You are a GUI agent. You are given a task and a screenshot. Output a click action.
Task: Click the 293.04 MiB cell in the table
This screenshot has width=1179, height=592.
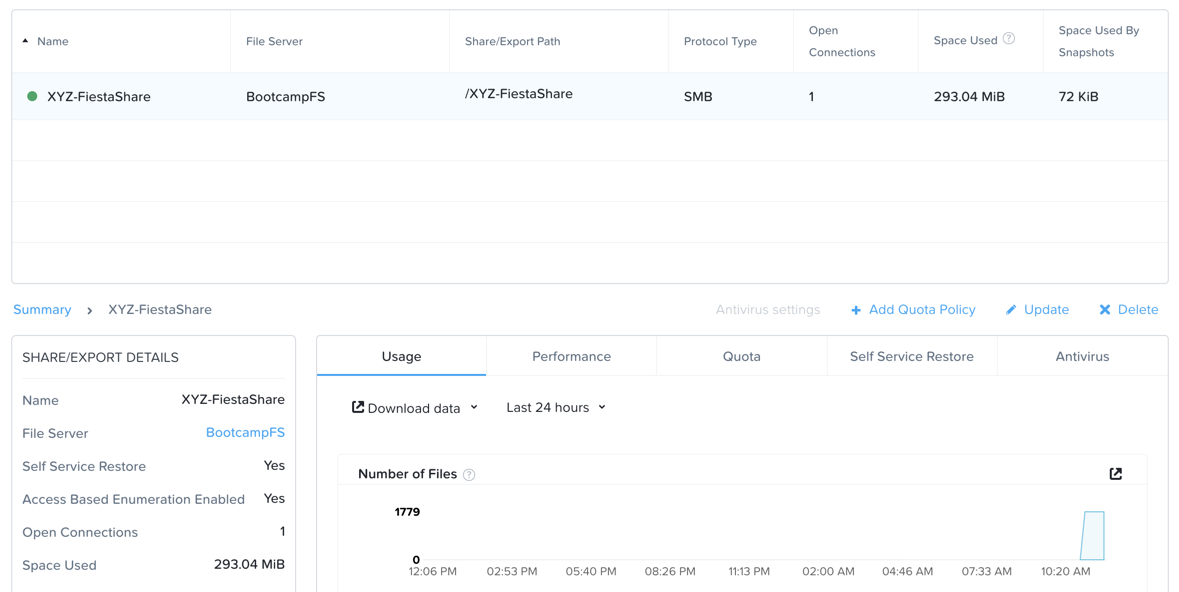(969, 96)
